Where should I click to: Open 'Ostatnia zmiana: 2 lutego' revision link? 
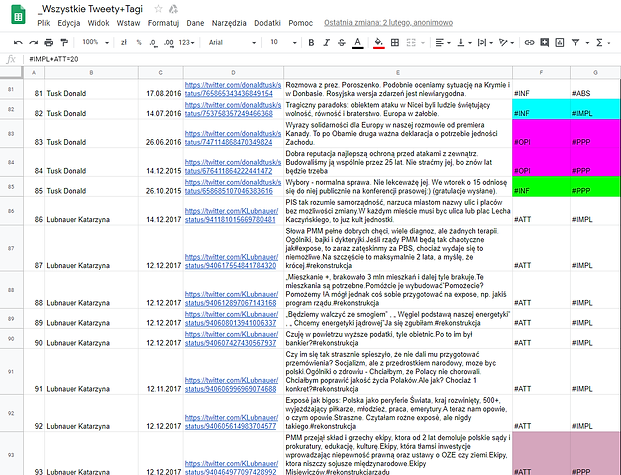tap(389, 23)
